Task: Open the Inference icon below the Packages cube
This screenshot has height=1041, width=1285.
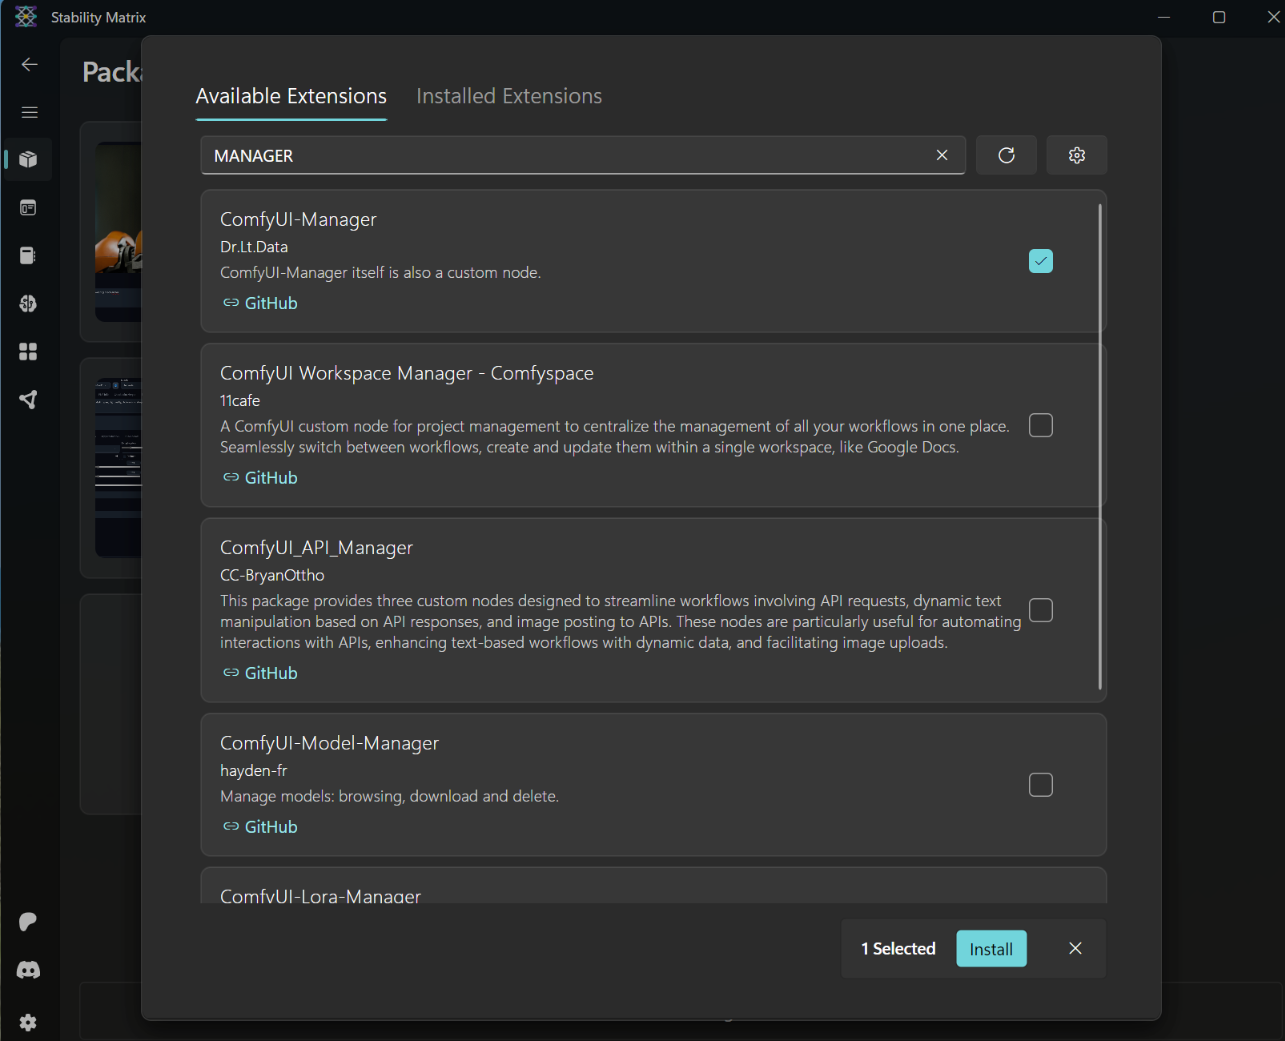Action: click(x=28, y=208)
